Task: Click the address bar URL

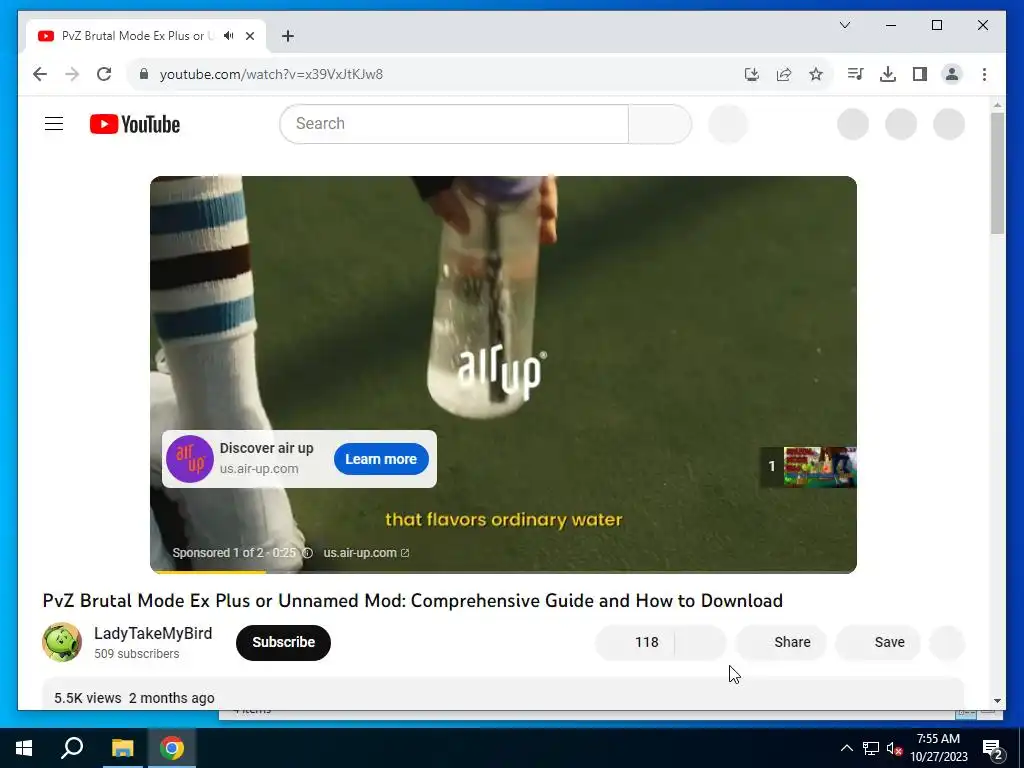Action: (x=271, y=74)
